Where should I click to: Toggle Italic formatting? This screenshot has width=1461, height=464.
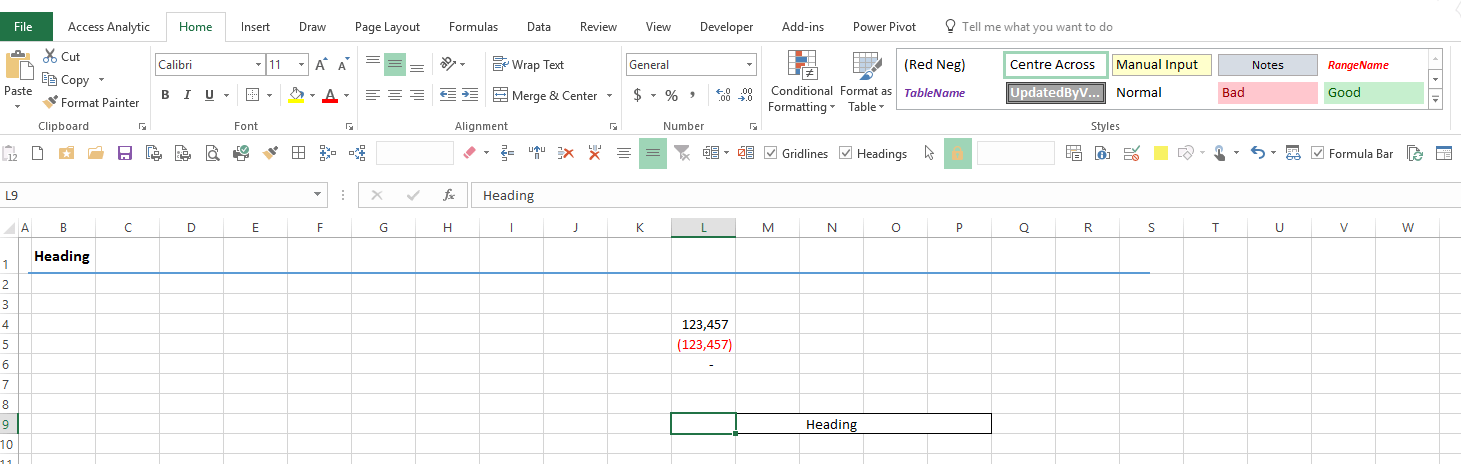187,95
